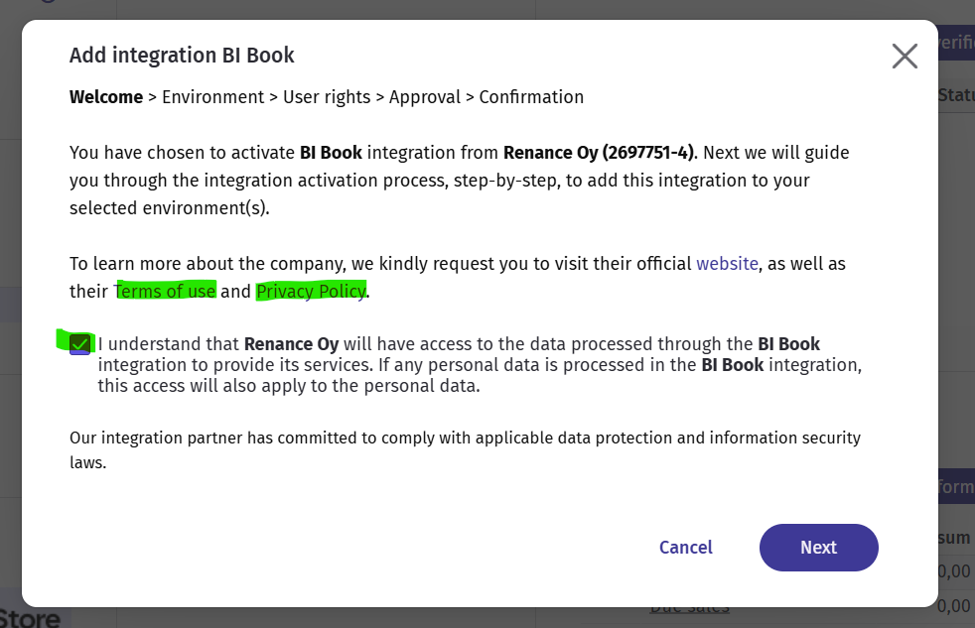Screen dimensions: 975x628
Task: Open the Privacy Policy link
Action: pyautogui.click(x=311, y=291)
